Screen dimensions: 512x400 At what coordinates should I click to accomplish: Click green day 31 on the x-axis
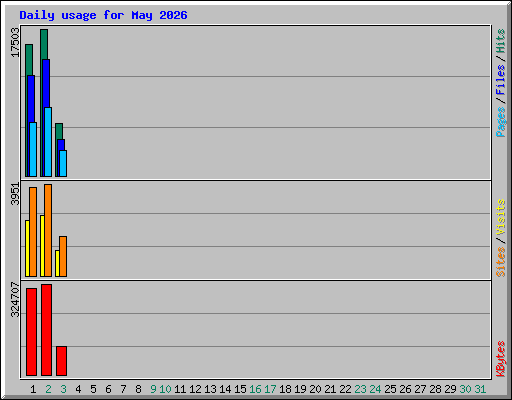pos(480,389)
